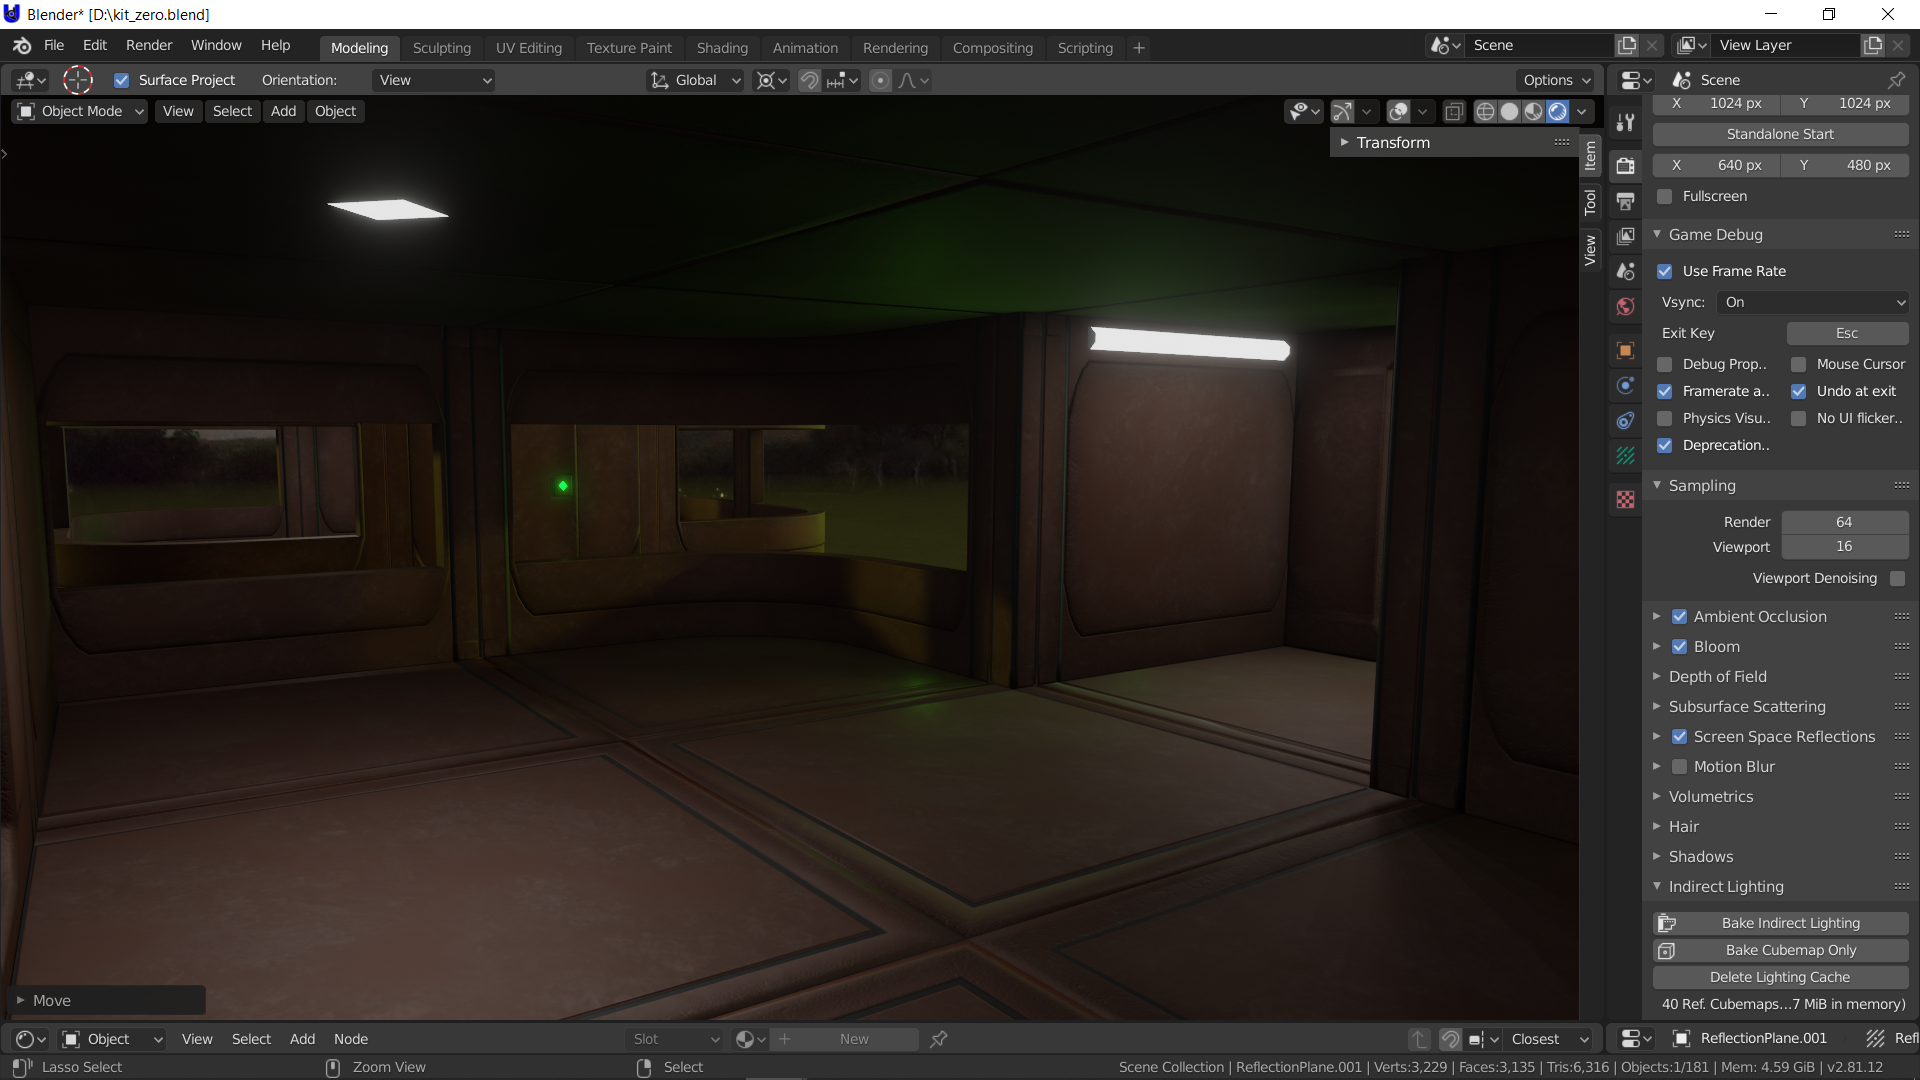Enable Physics Visualization checkbox

coord(1665,418)
